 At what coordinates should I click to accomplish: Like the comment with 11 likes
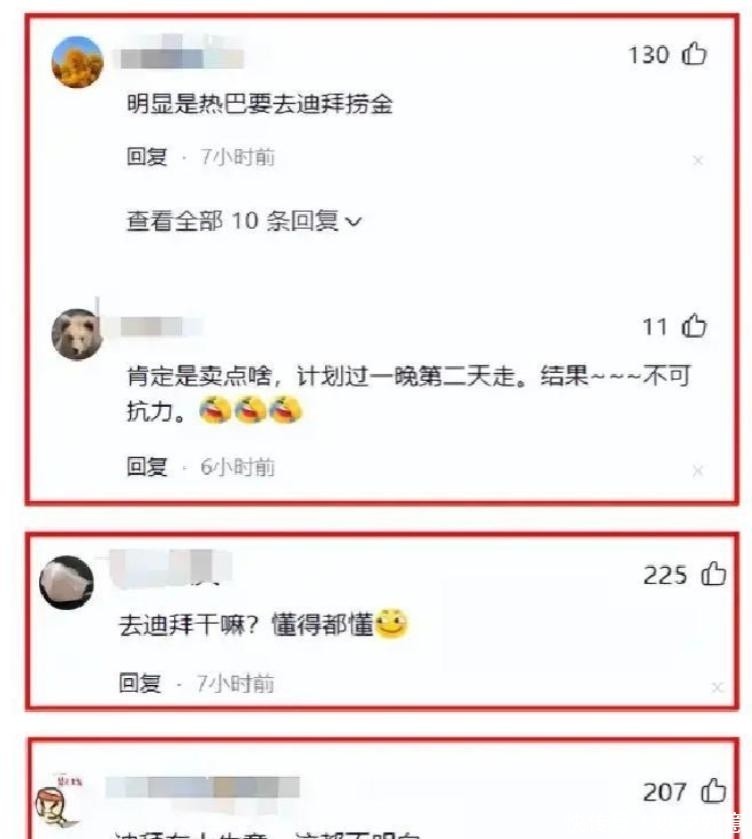point(694,325)
